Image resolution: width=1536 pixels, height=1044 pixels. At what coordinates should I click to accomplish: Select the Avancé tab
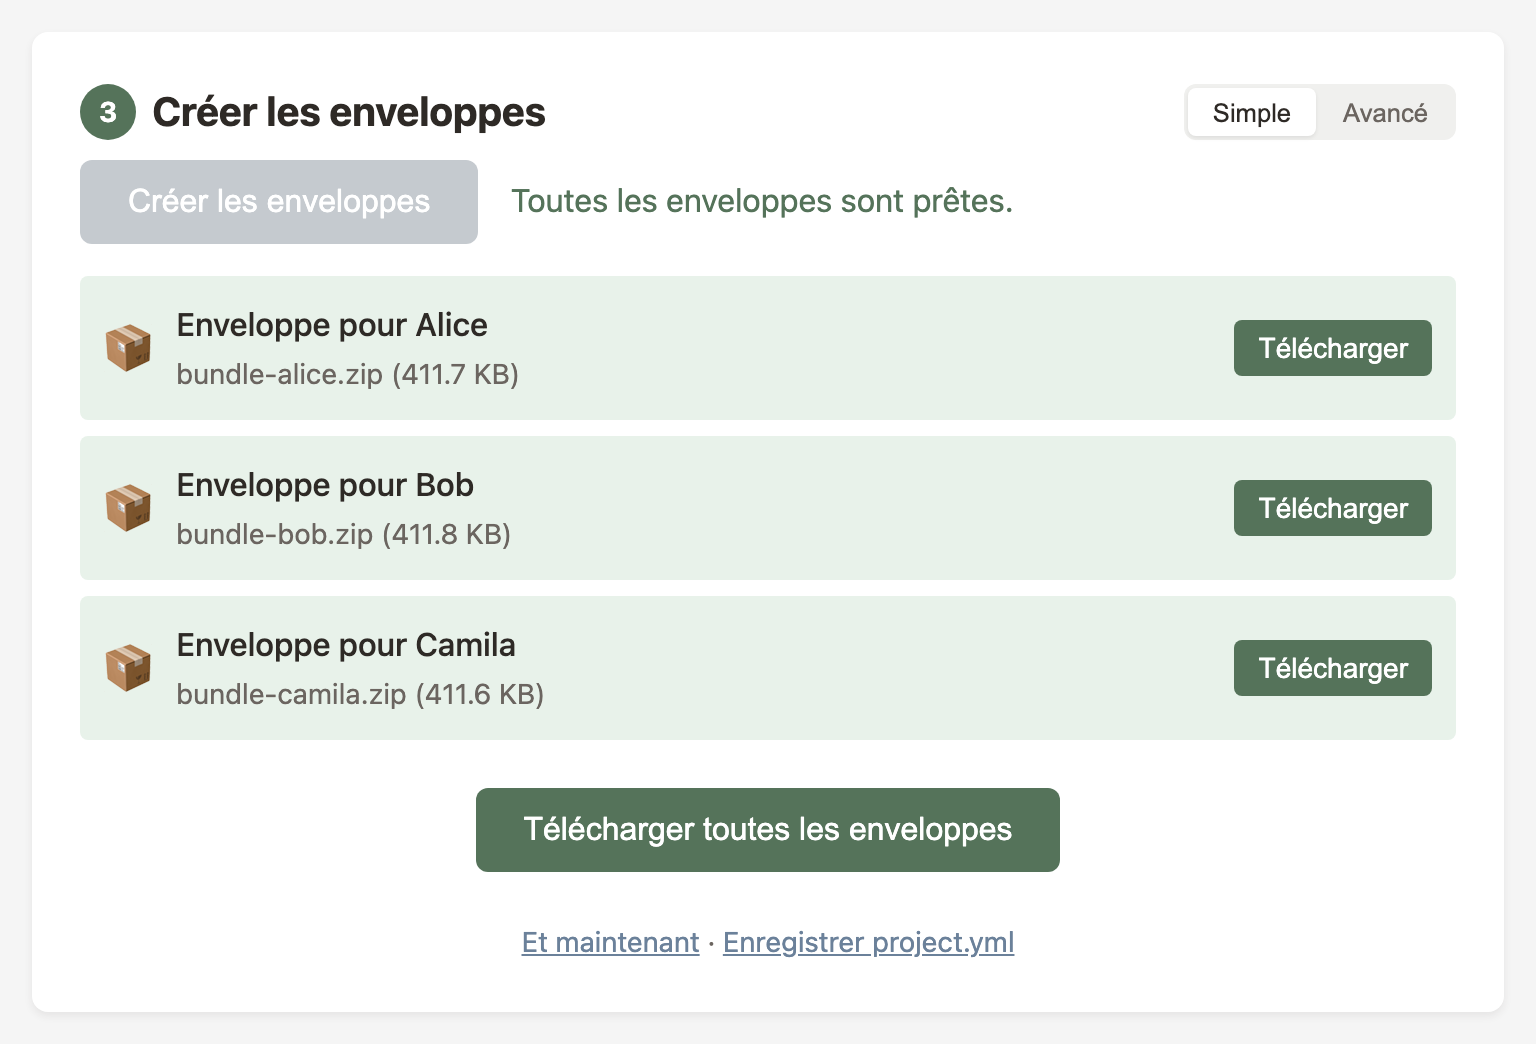pyautogui.click(x=1386, y=112)
